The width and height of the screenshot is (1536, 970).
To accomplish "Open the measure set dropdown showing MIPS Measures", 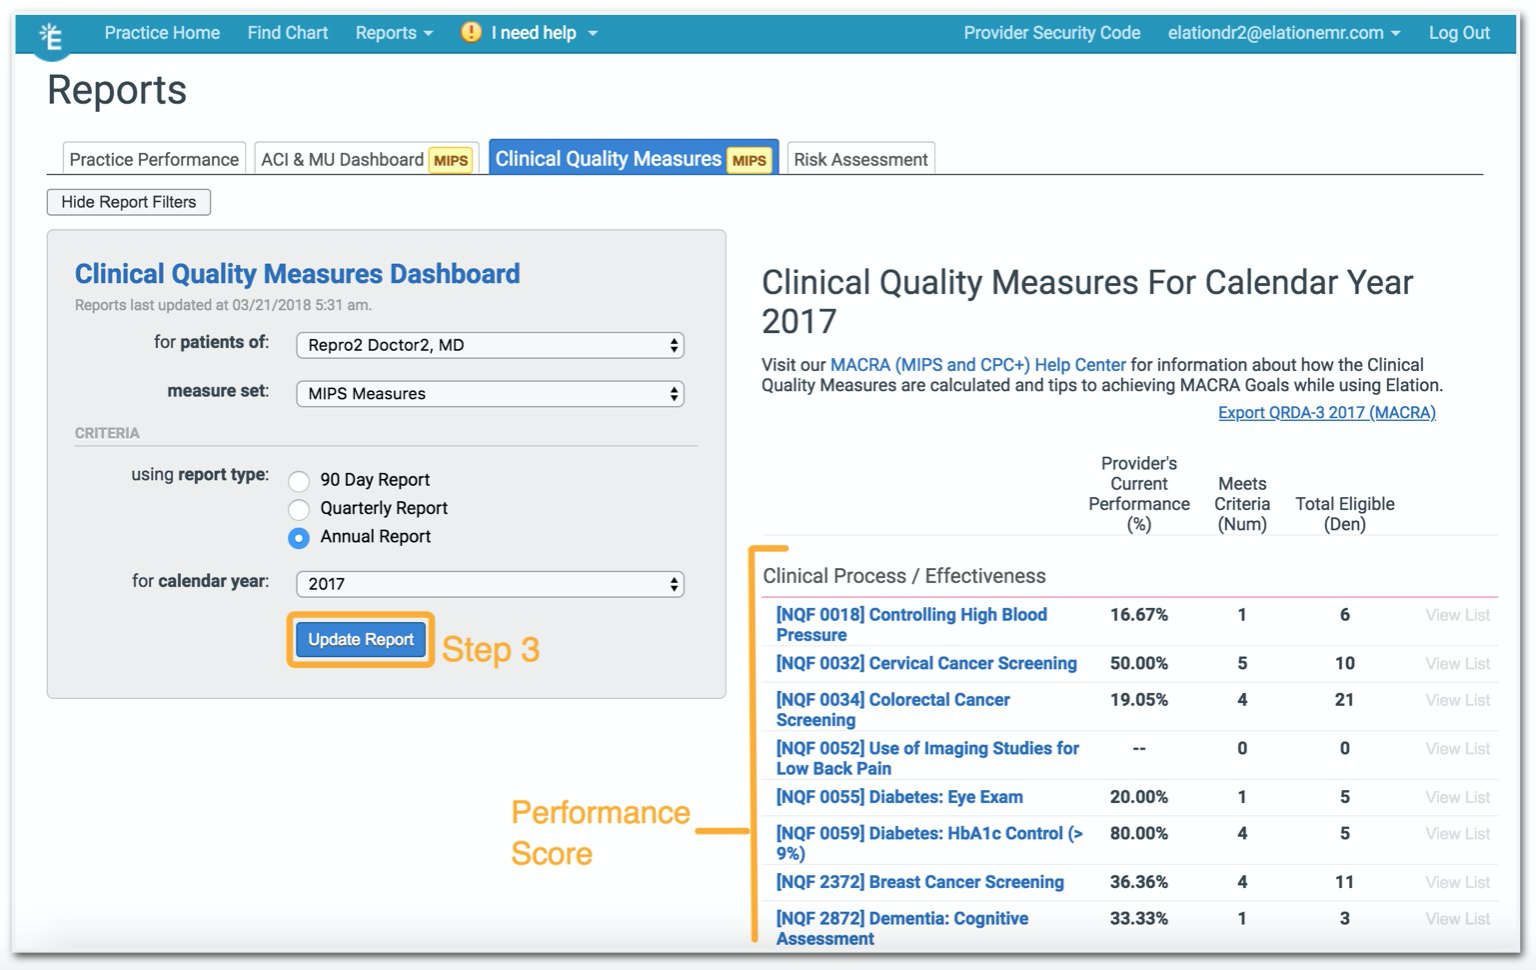I will click(489, 393).
